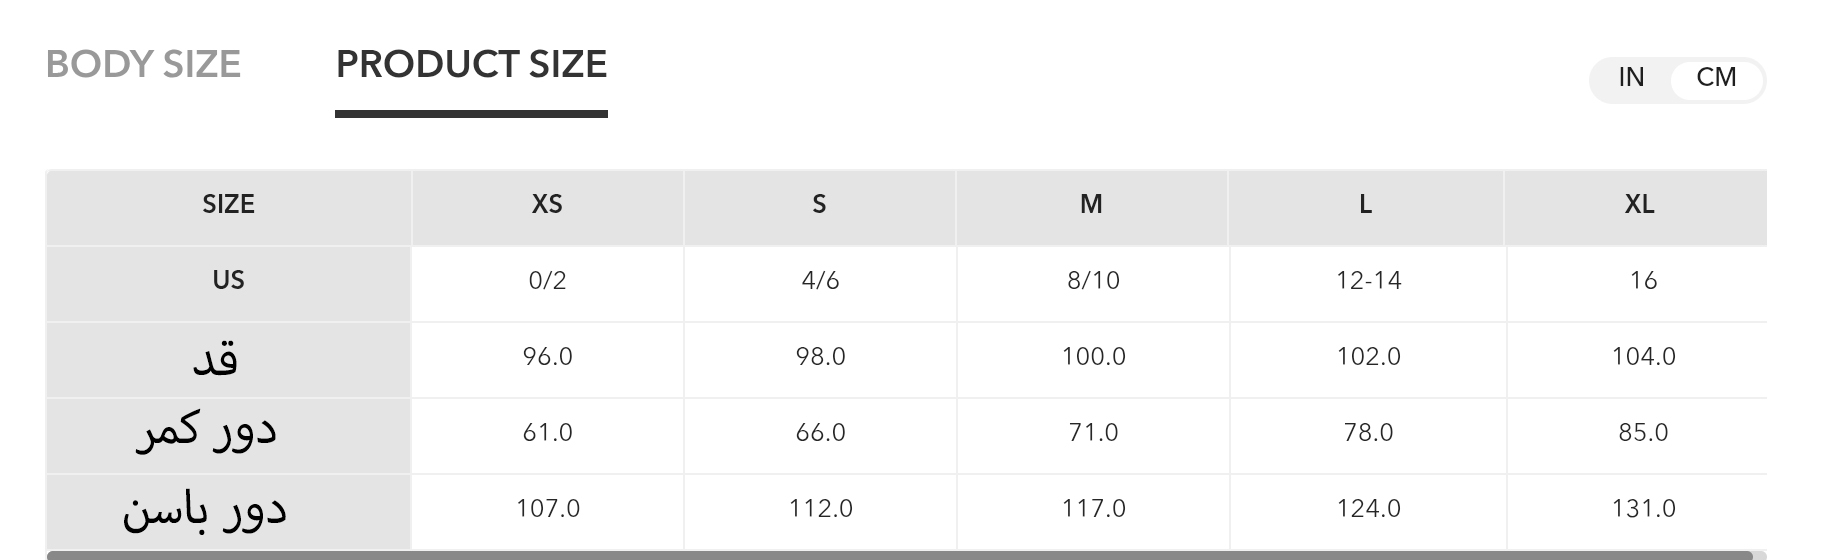The image size is (1836, 560).
Task: Select the 107.0 hip value for XS
Action: 547,509
